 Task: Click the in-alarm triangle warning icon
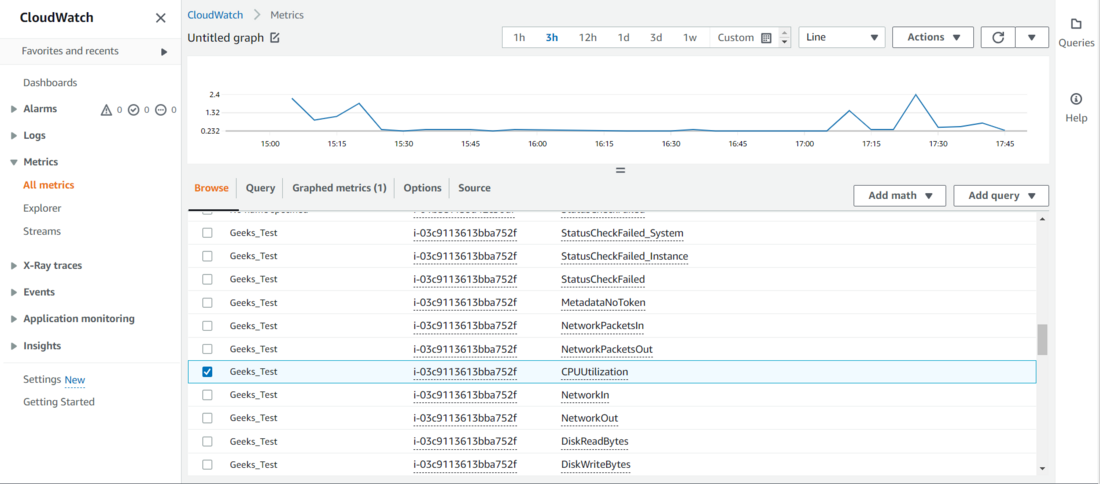point(107,109)
